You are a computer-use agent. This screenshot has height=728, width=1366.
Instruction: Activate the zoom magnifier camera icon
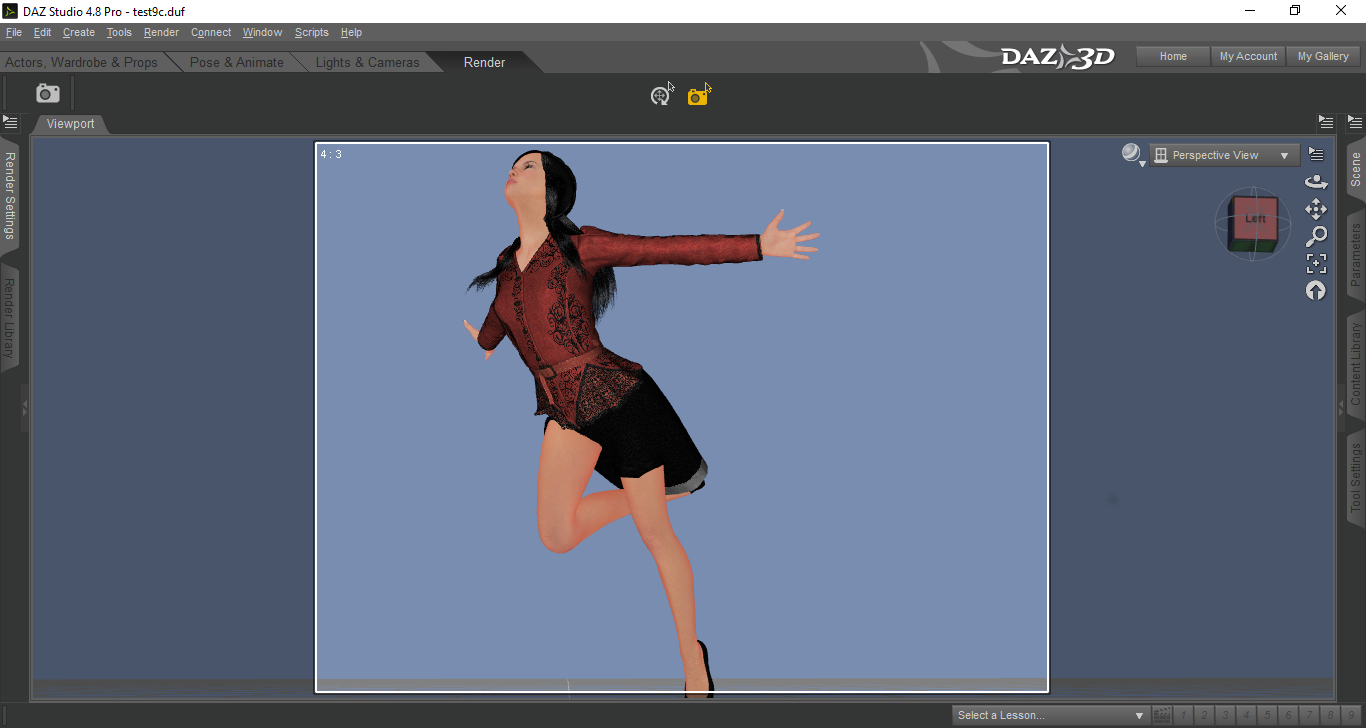(x=1316, y=236)
